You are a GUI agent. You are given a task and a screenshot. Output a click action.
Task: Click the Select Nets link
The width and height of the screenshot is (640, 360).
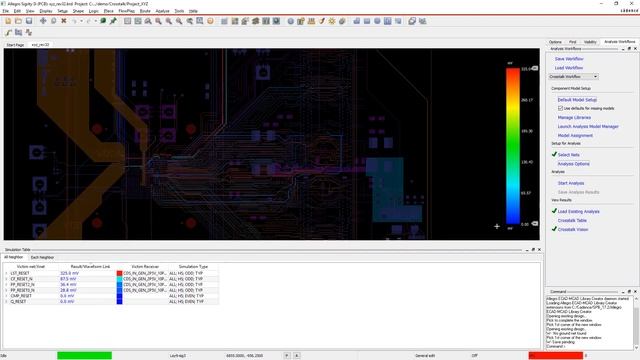click(x=569, y=155)
